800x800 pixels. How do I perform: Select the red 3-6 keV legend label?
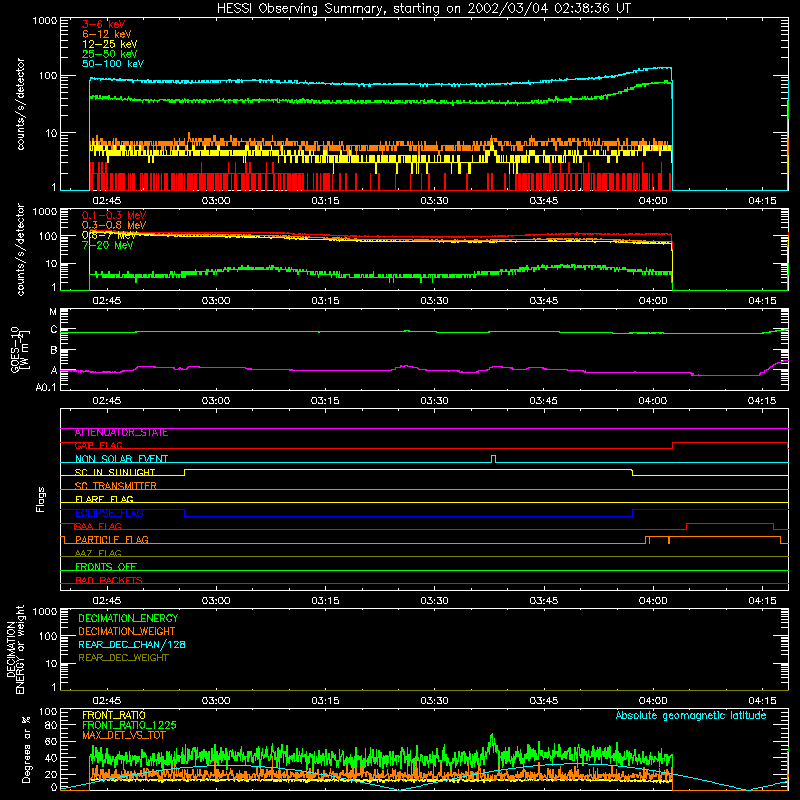point(104,24)
